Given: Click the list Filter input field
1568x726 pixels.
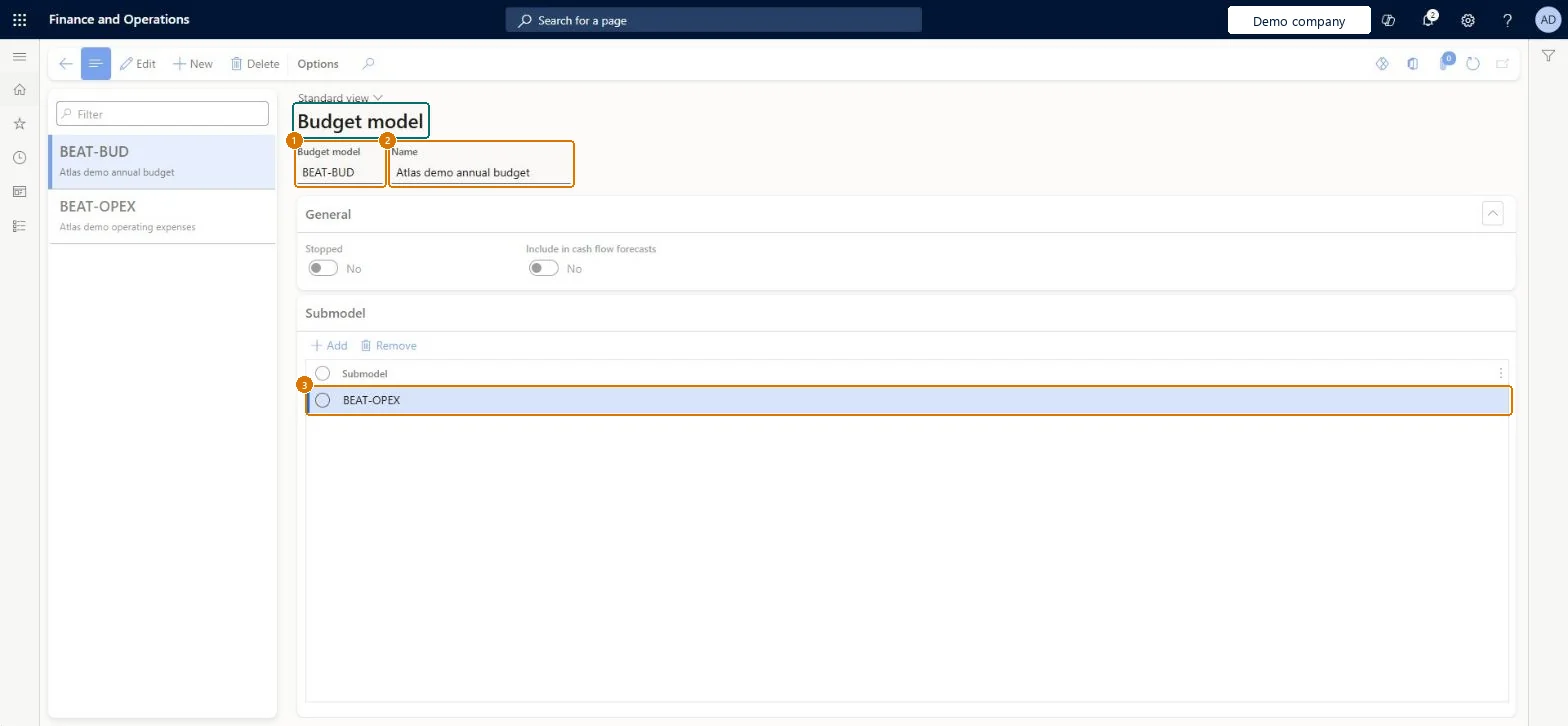Looking at the screenshot, I should coord(162,114).
